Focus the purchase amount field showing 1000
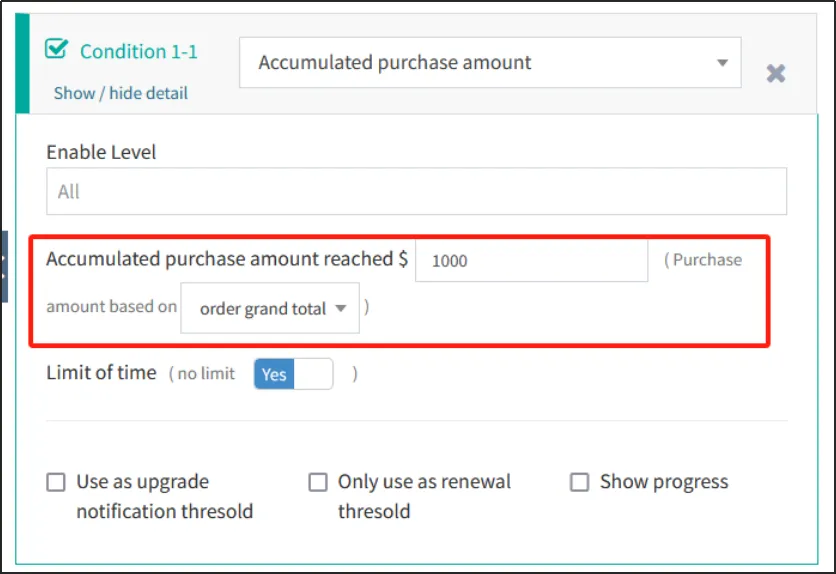This screenshot has height=574, width=836. coord(531,261)
